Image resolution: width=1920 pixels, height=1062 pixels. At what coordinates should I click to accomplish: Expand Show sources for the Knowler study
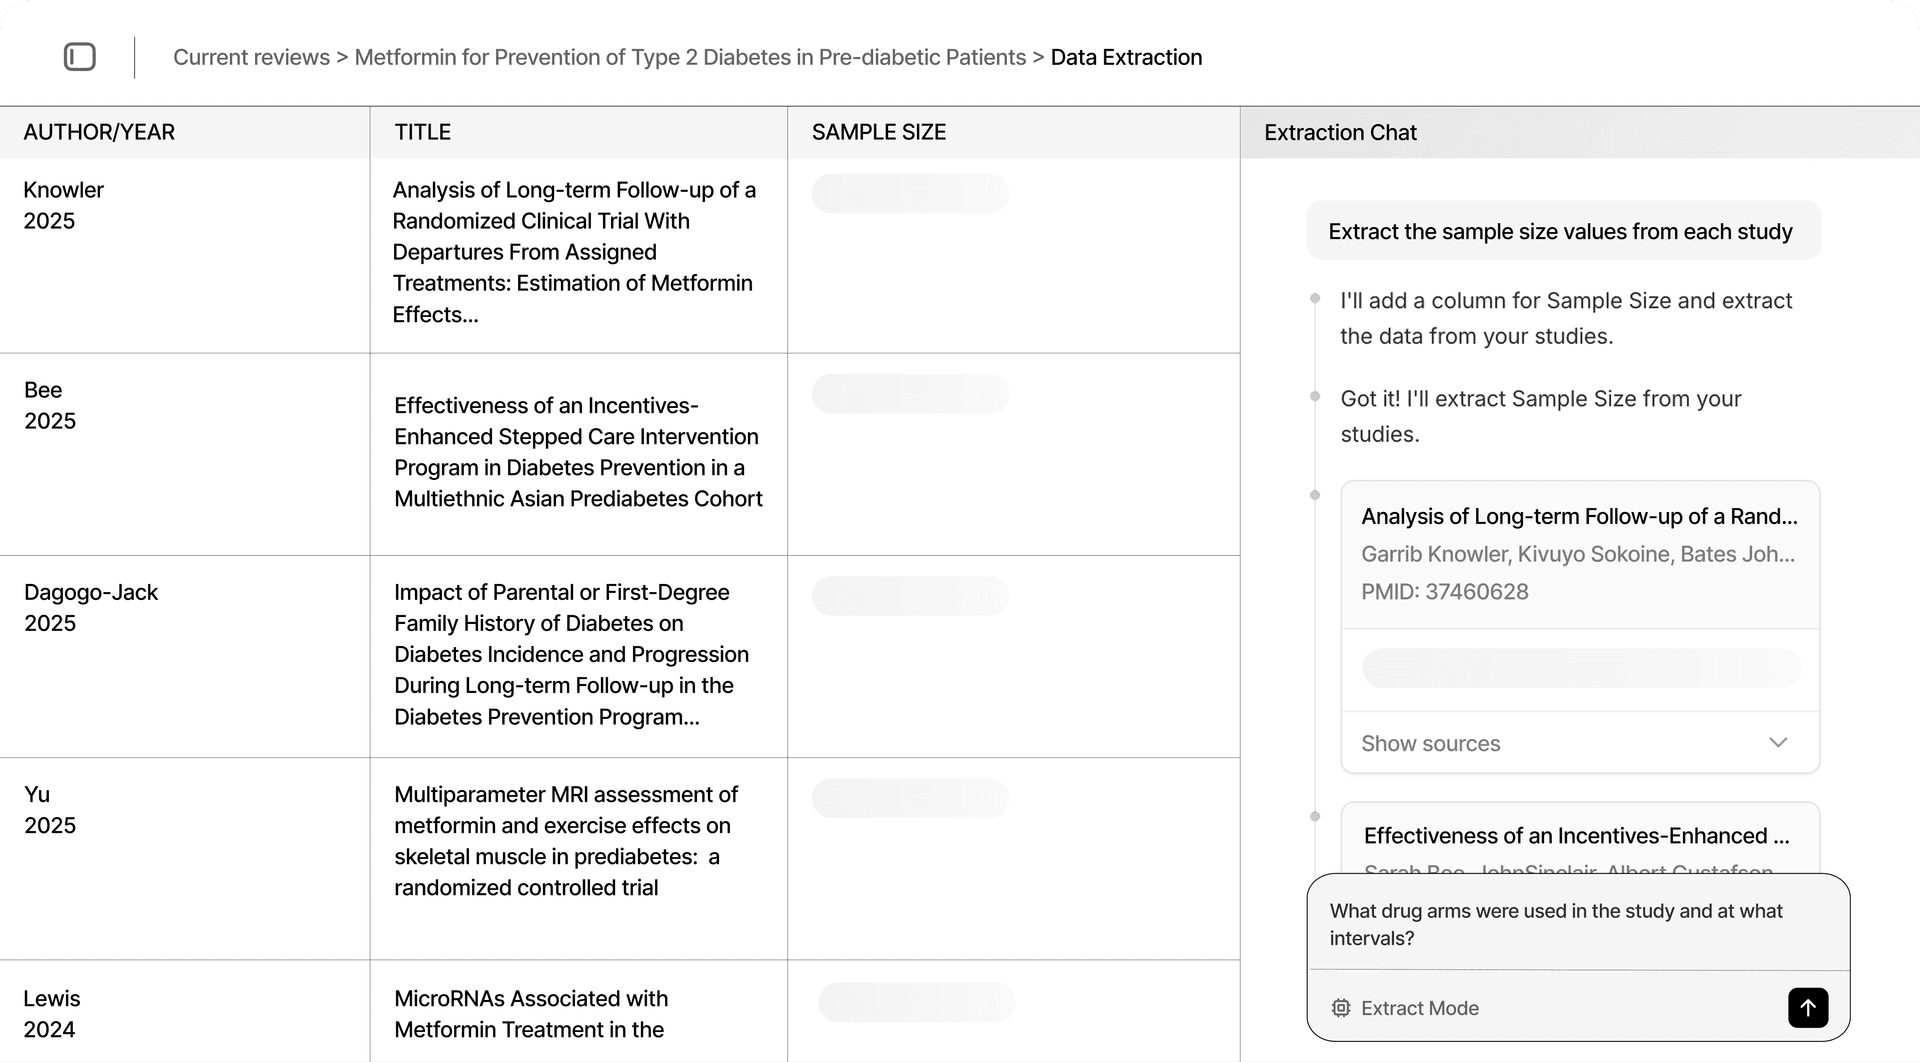(1430, 743)
